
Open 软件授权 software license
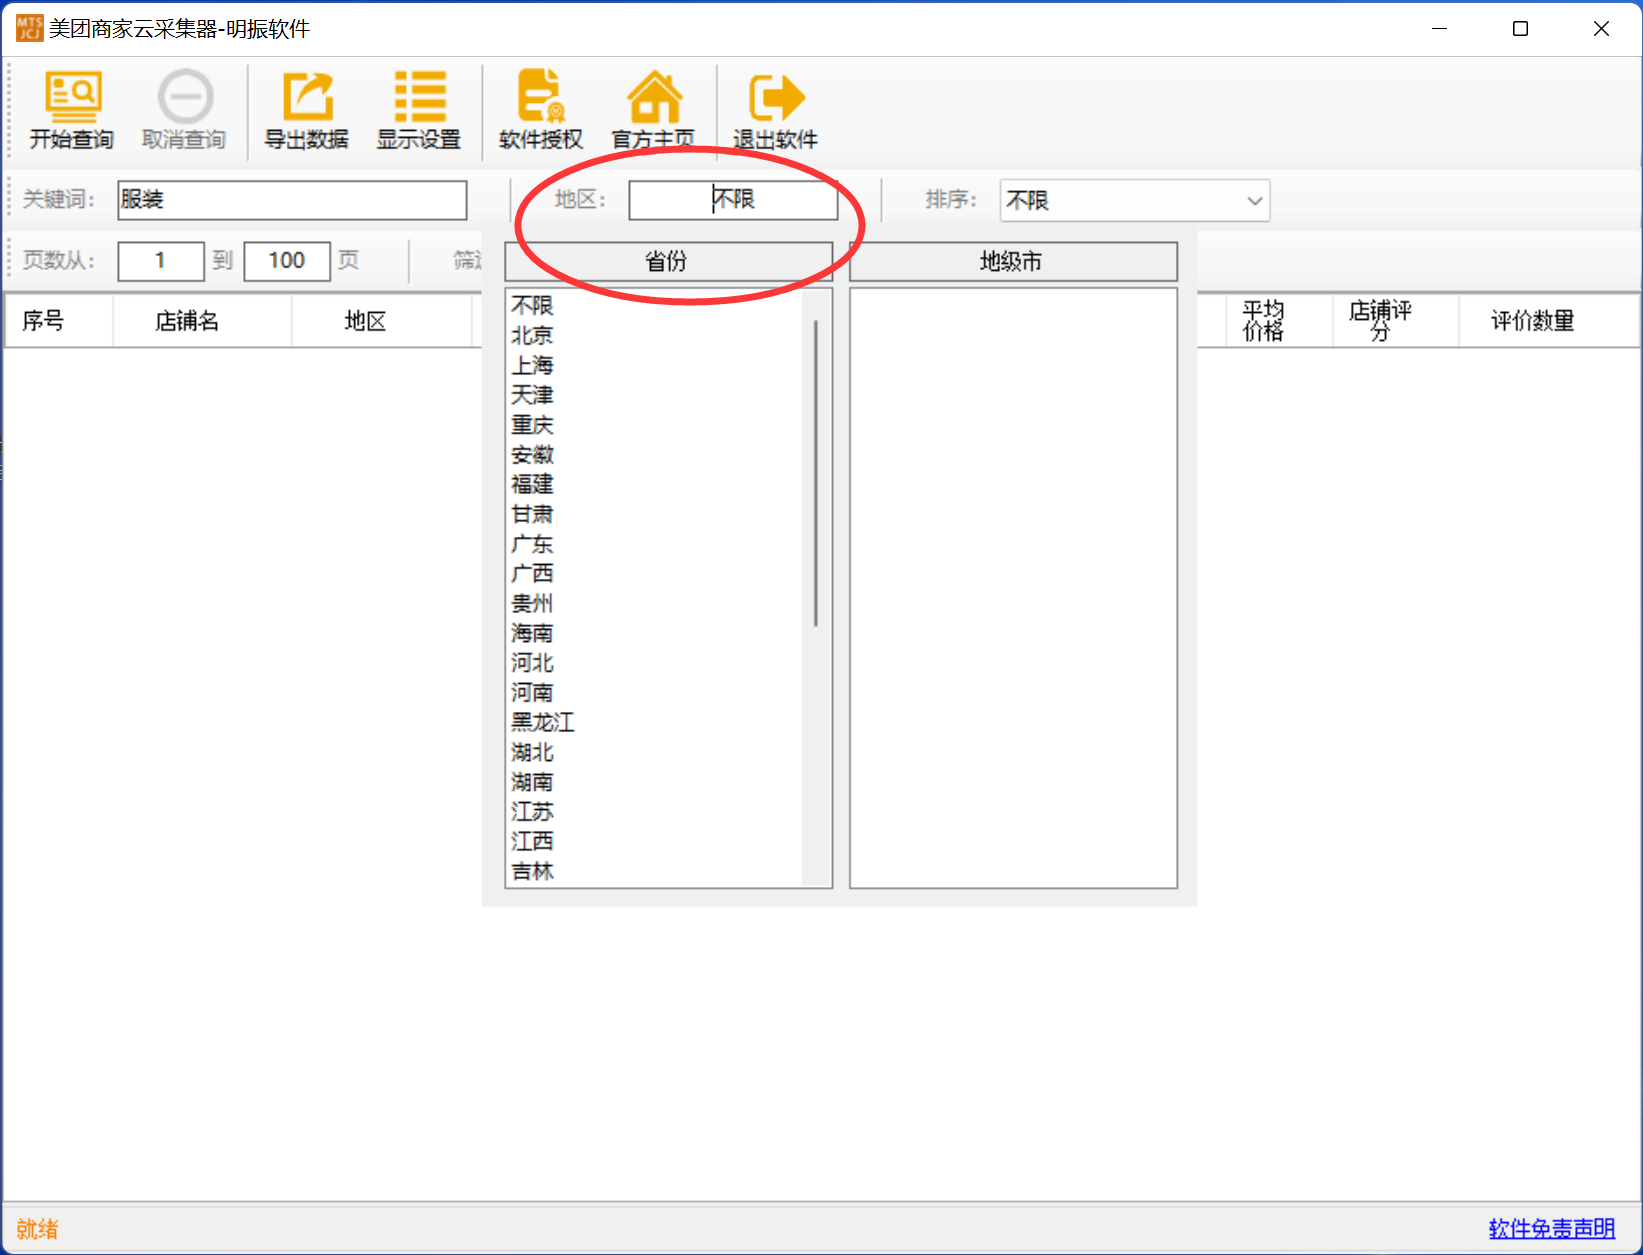pos(541,110)
